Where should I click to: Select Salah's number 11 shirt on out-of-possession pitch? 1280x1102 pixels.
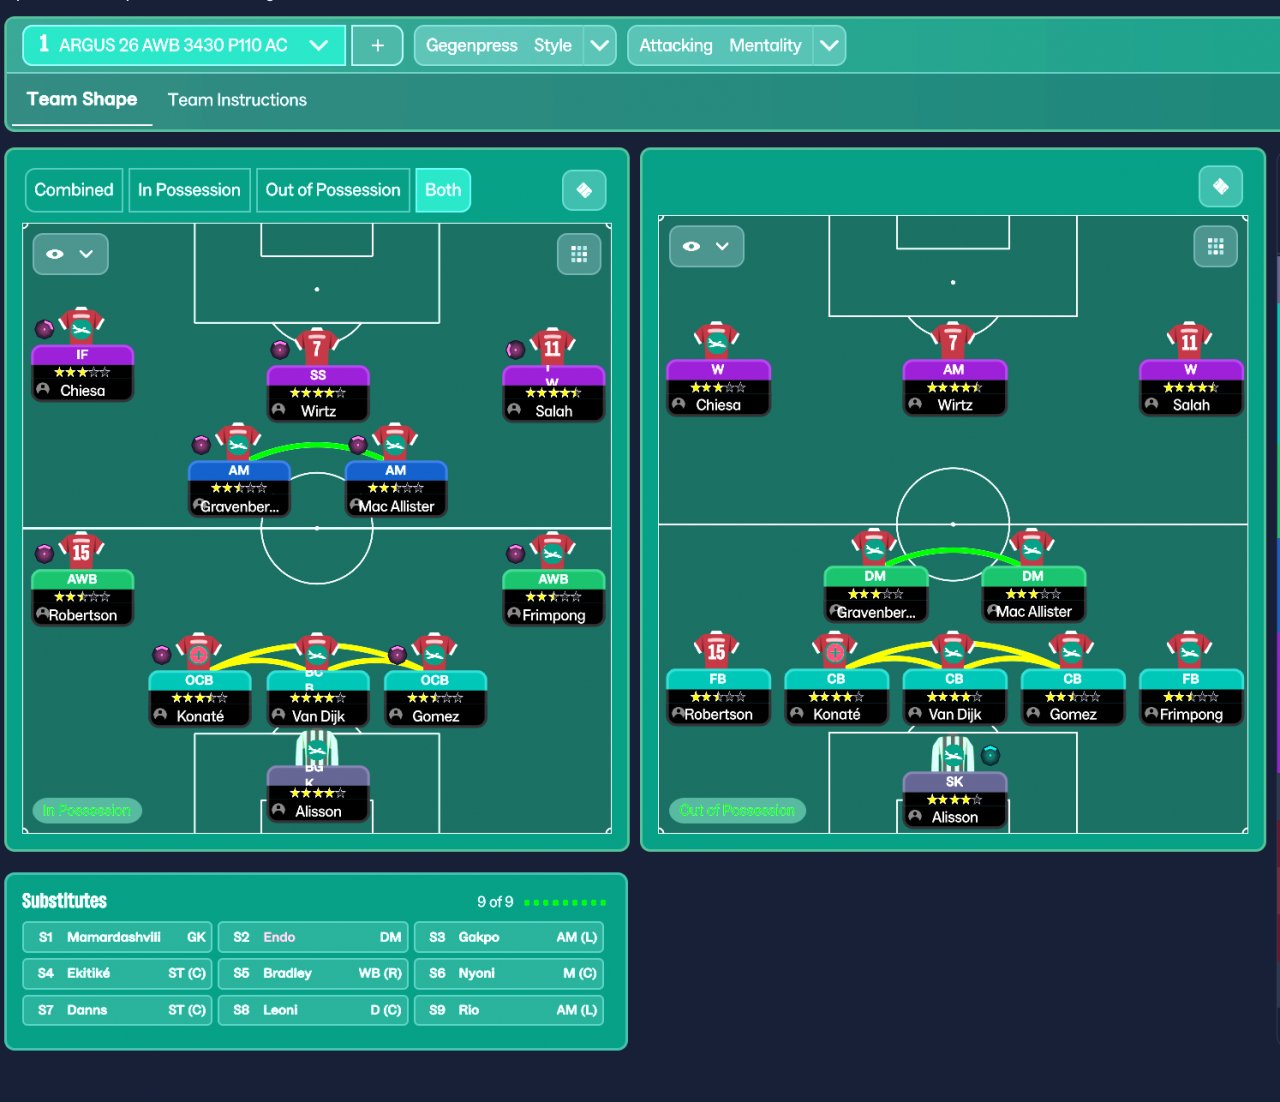pyautogui.click(x=1189, y=341)
